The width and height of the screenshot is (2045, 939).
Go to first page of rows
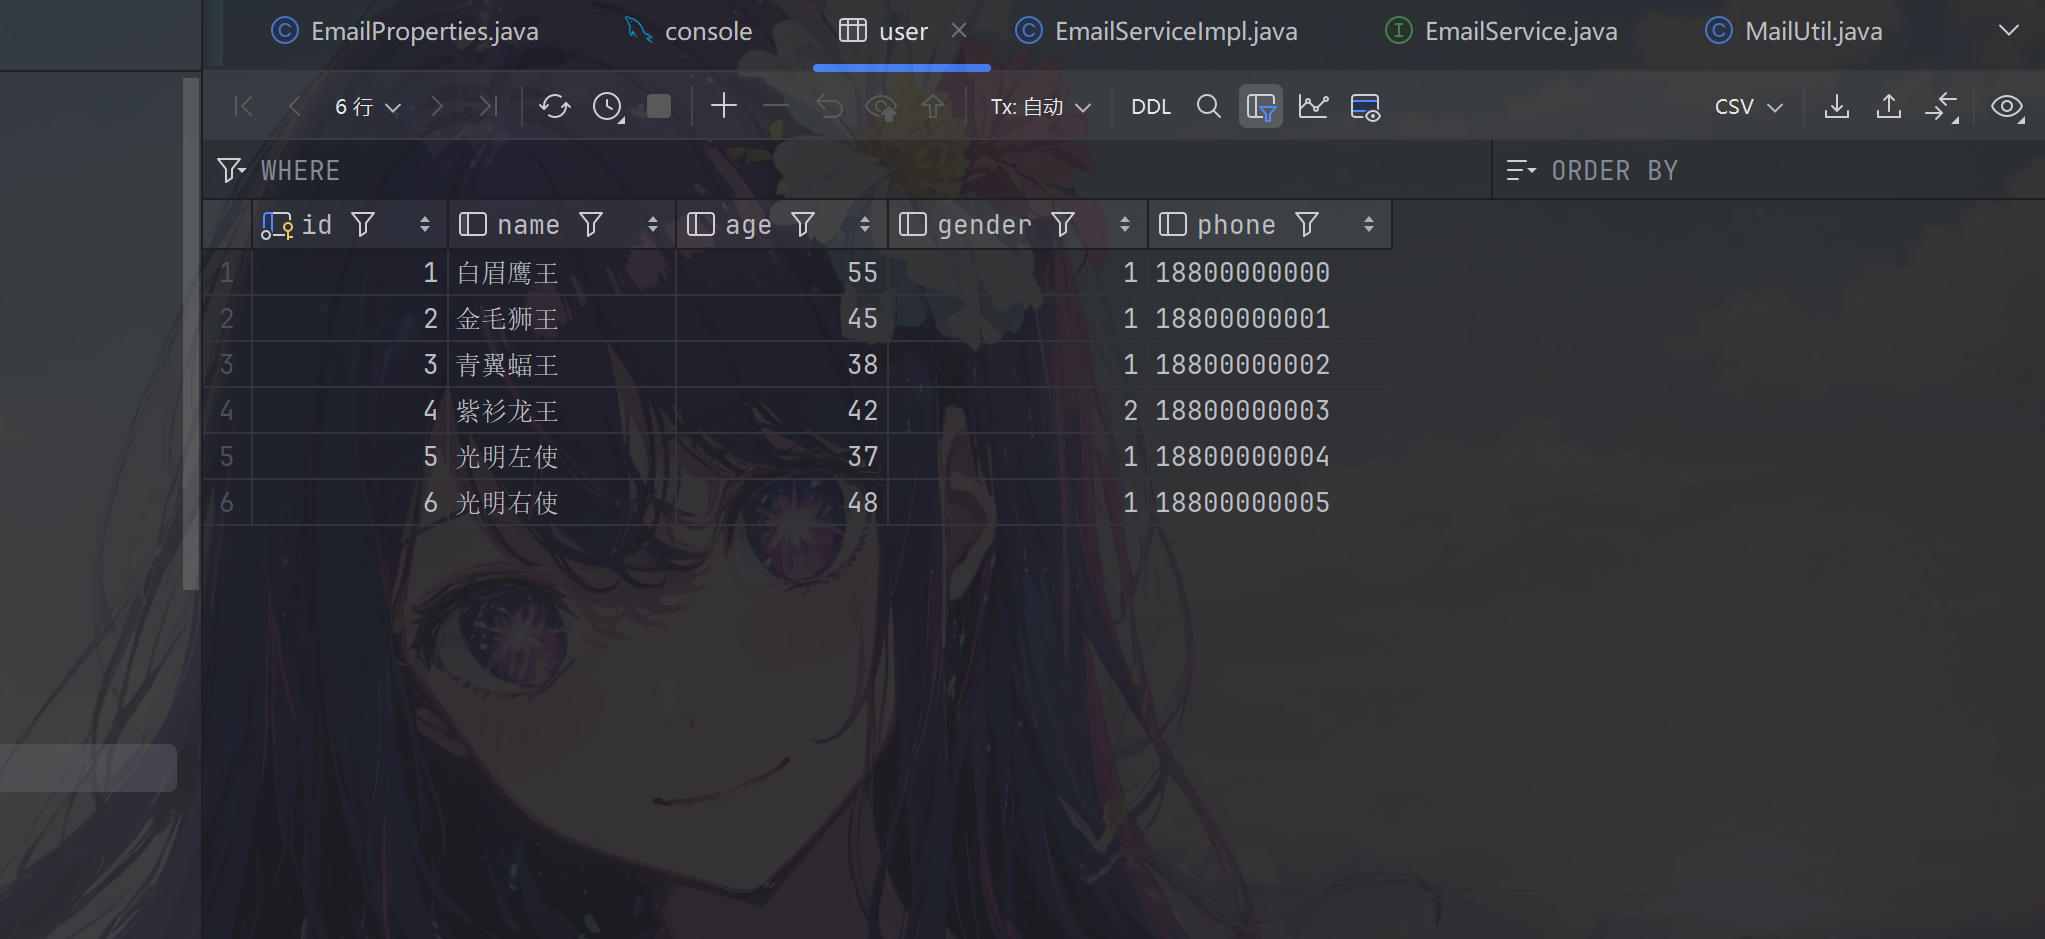[243, 106]
